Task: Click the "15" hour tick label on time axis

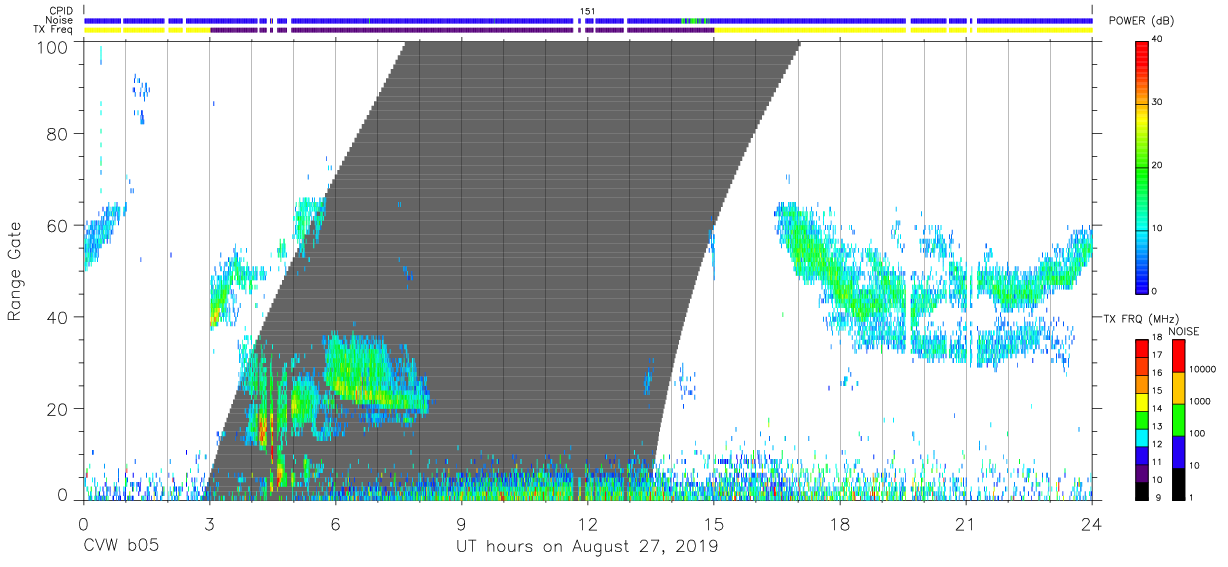Action: pyautogui.click(x=714, y=523)
